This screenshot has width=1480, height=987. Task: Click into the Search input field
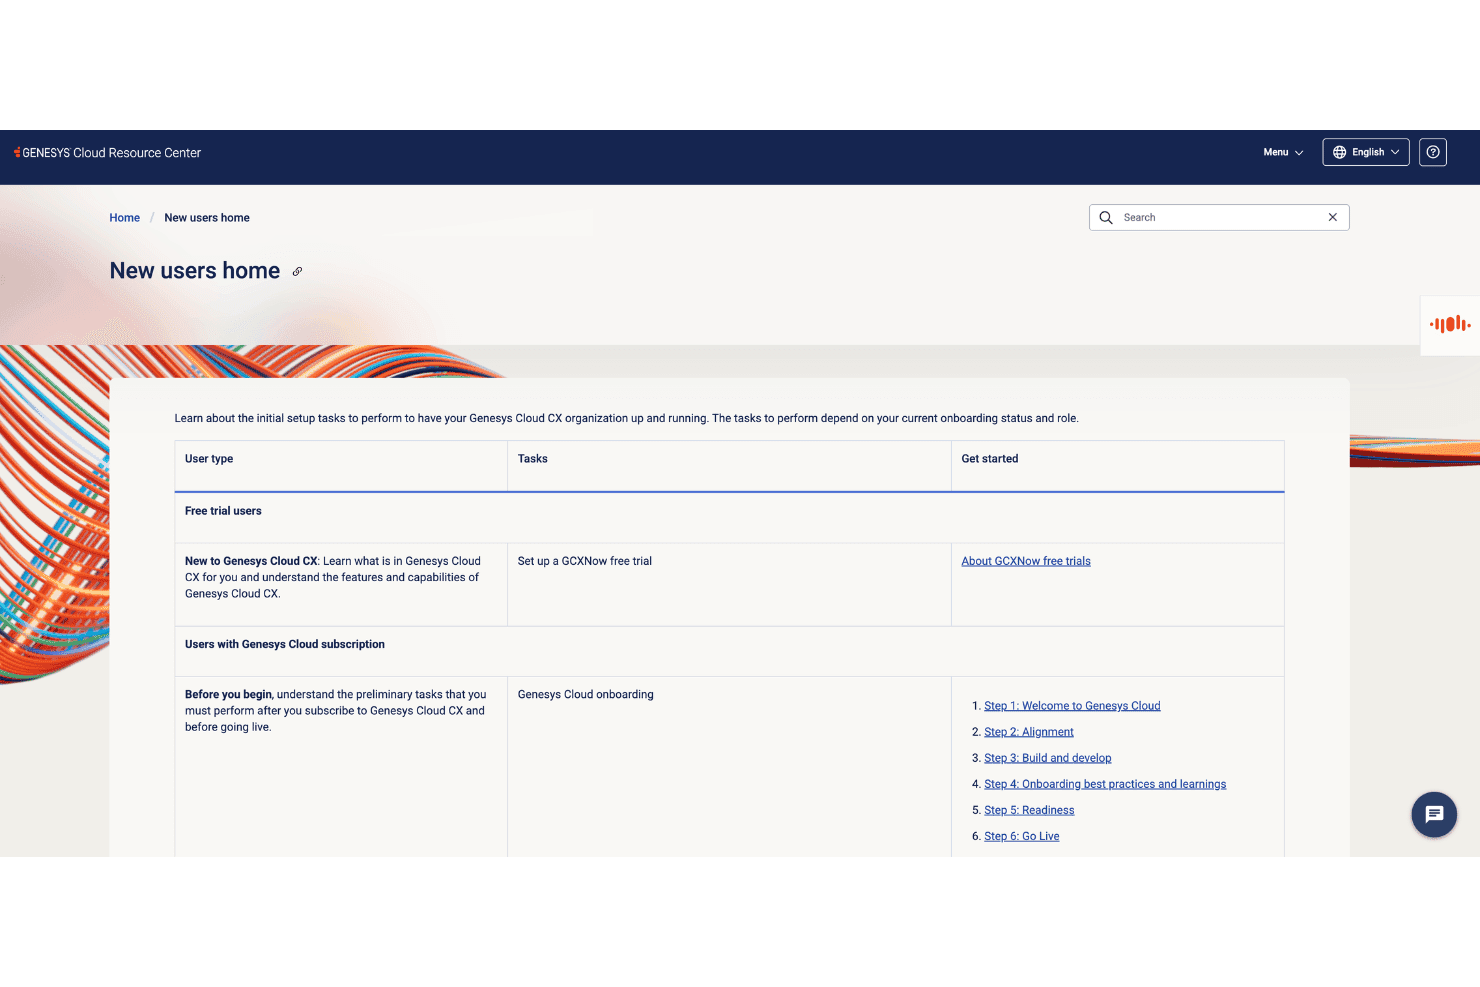(x=1220, y=217)
